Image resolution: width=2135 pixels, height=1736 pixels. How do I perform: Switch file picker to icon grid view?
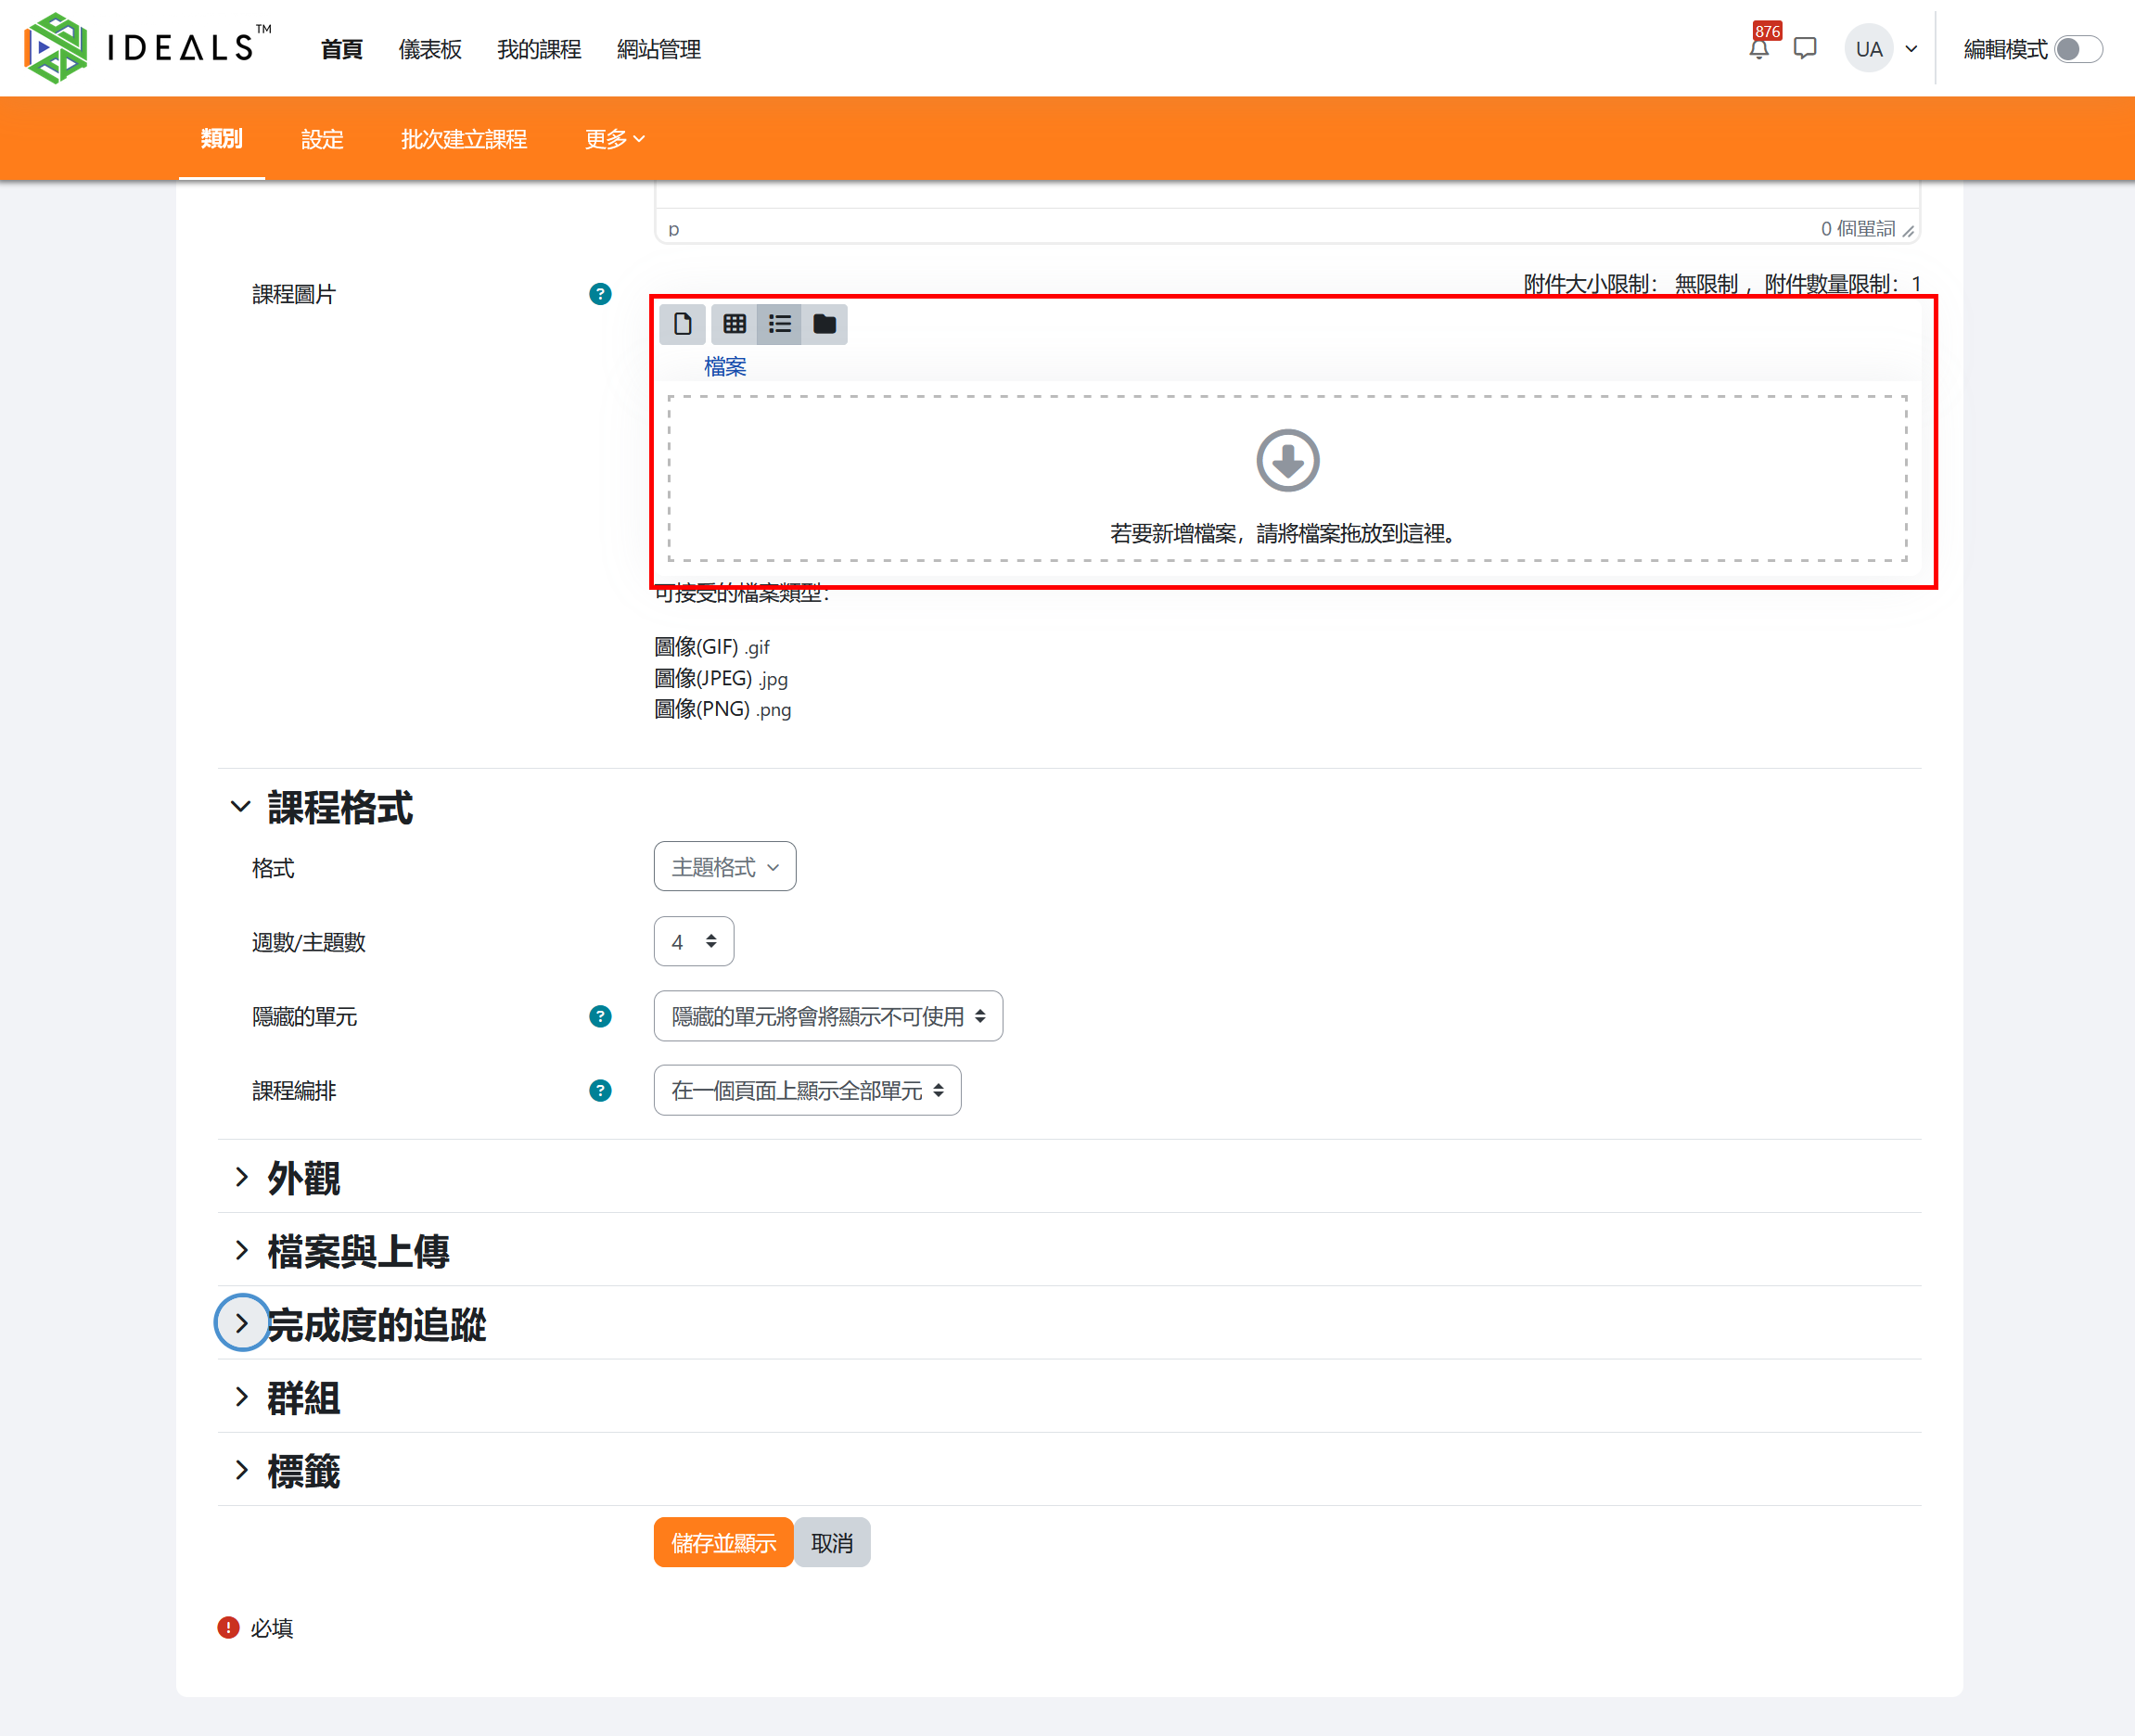(x=734, y=324)
